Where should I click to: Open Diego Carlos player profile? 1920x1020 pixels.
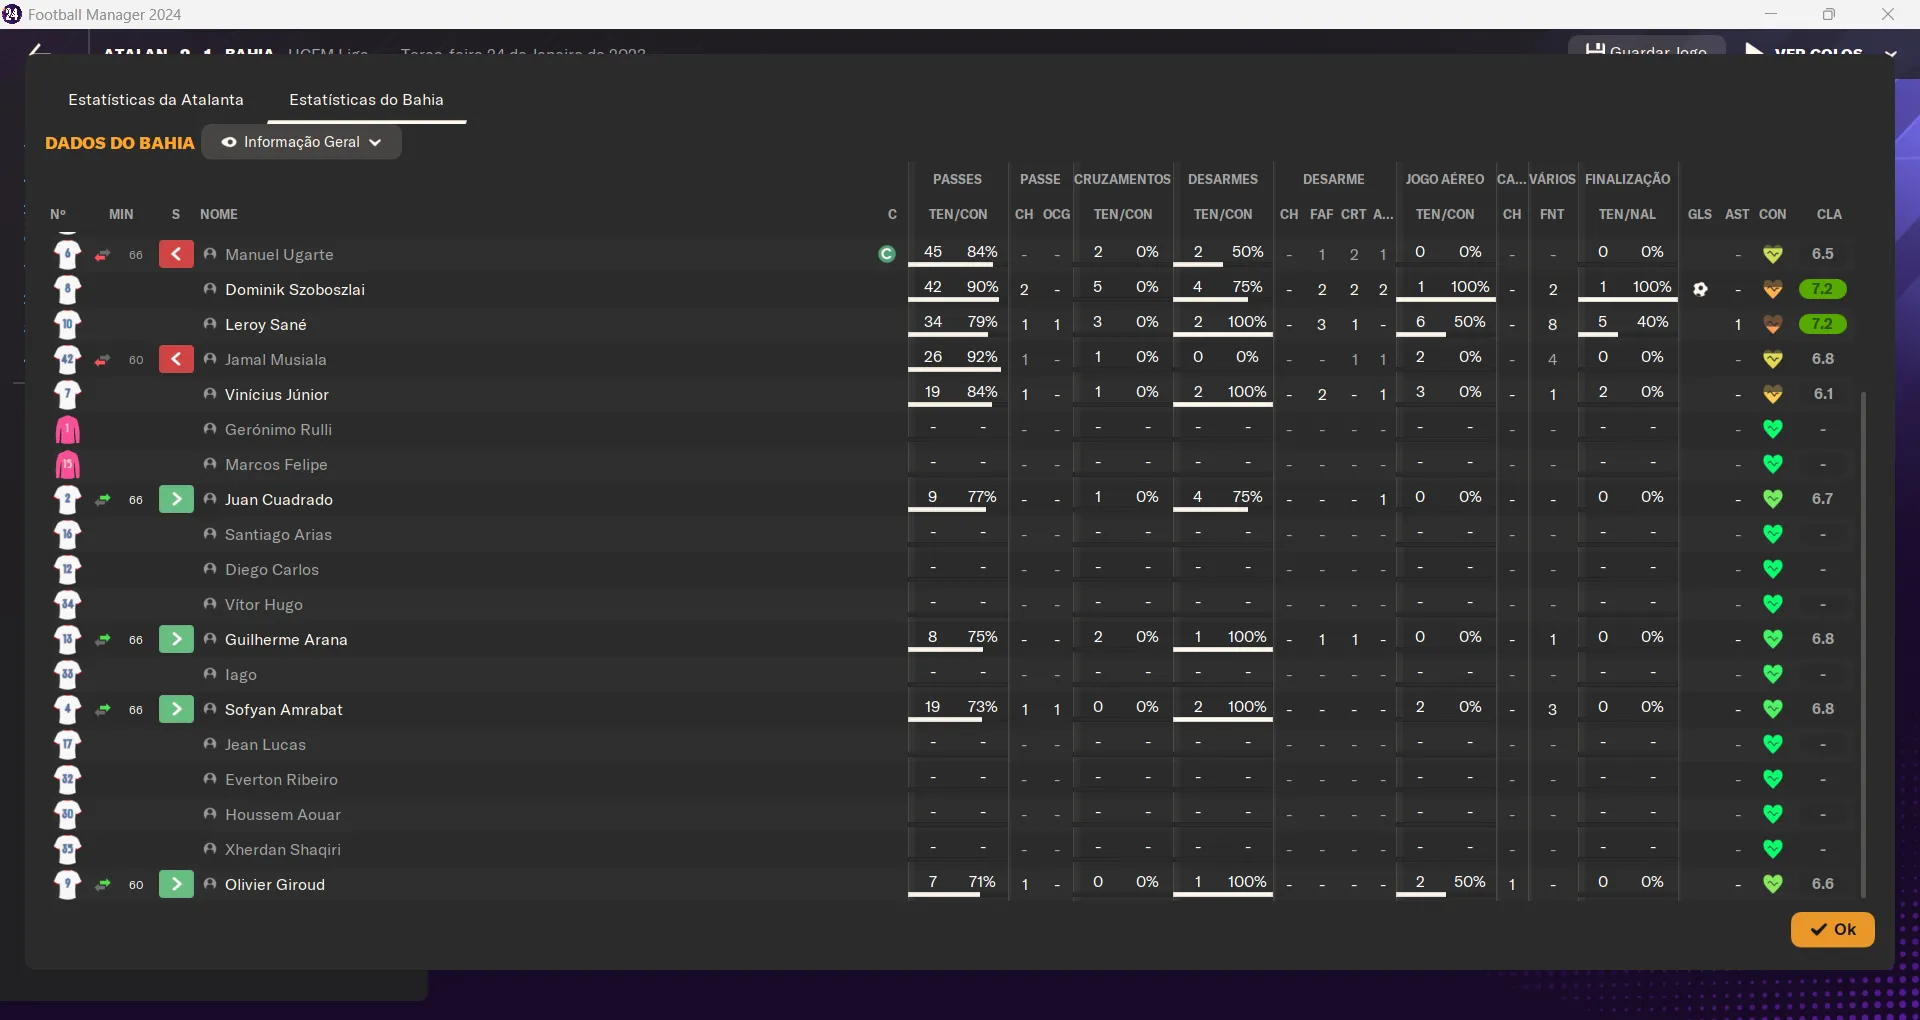(271, 570)
